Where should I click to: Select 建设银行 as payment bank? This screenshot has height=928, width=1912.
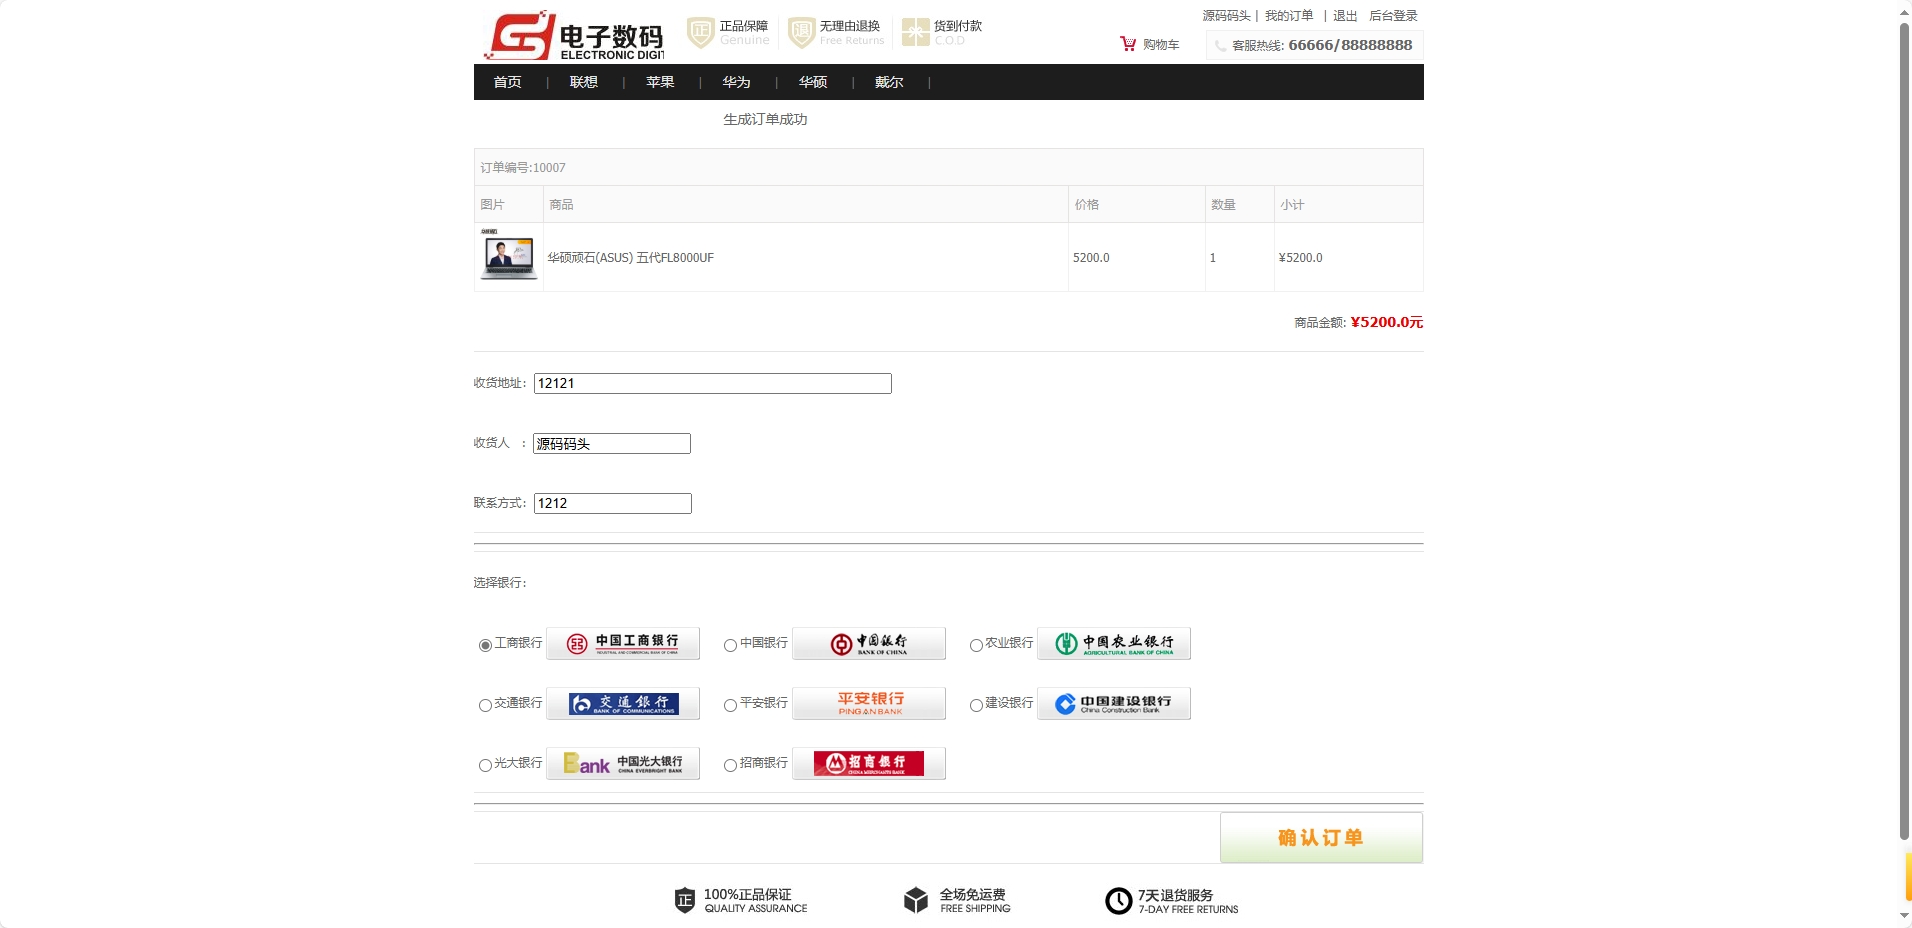[x=976, y=706]
